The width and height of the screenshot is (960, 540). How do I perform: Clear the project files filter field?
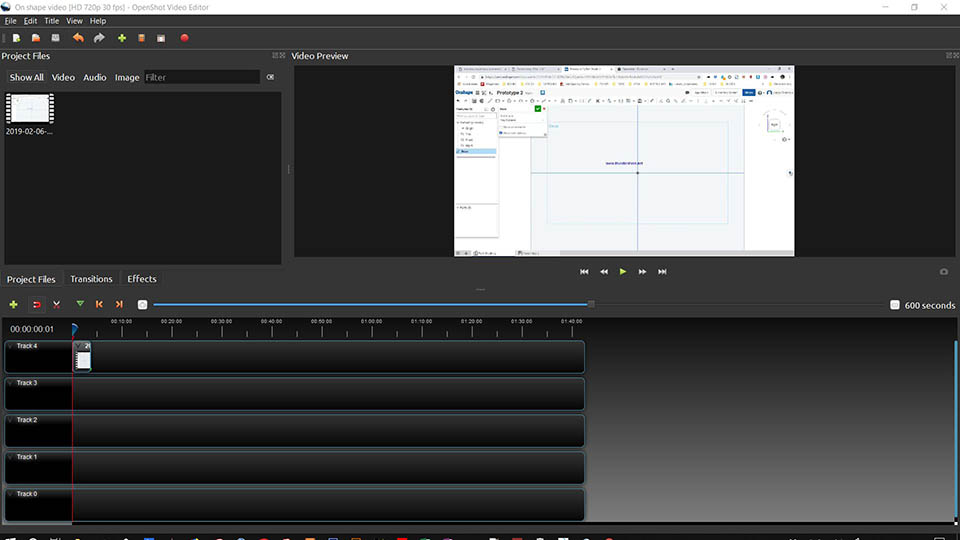click(270, 77)
